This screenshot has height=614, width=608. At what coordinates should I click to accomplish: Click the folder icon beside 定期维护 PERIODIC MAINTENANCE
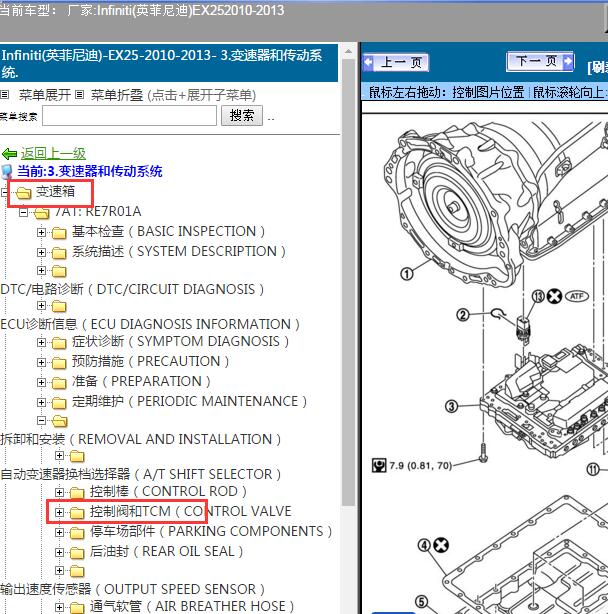(x=59, y=403)
